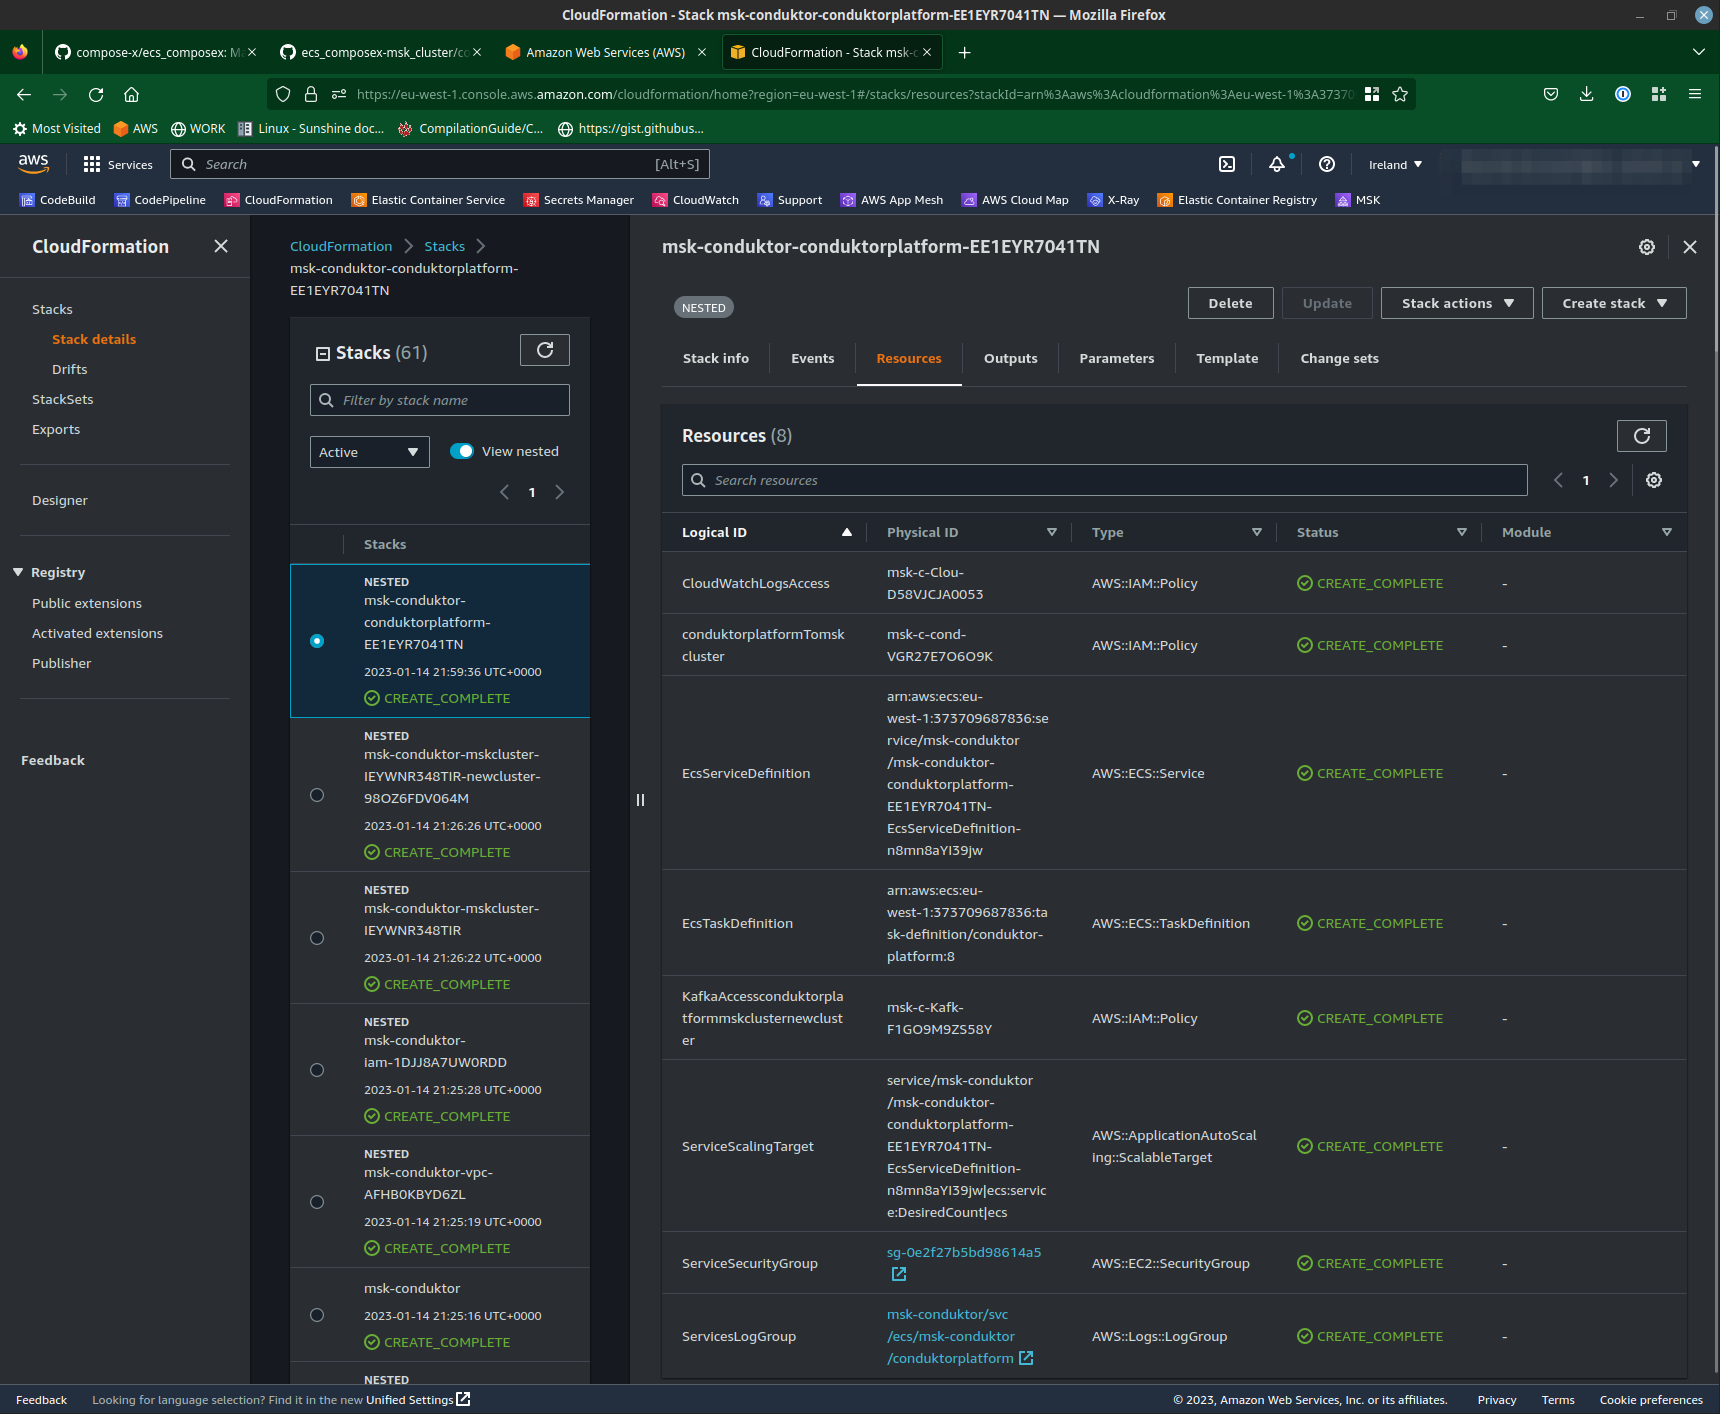Select msk-conduktor-mskcluster-IEYWNR348TIR stack radio

317,938
